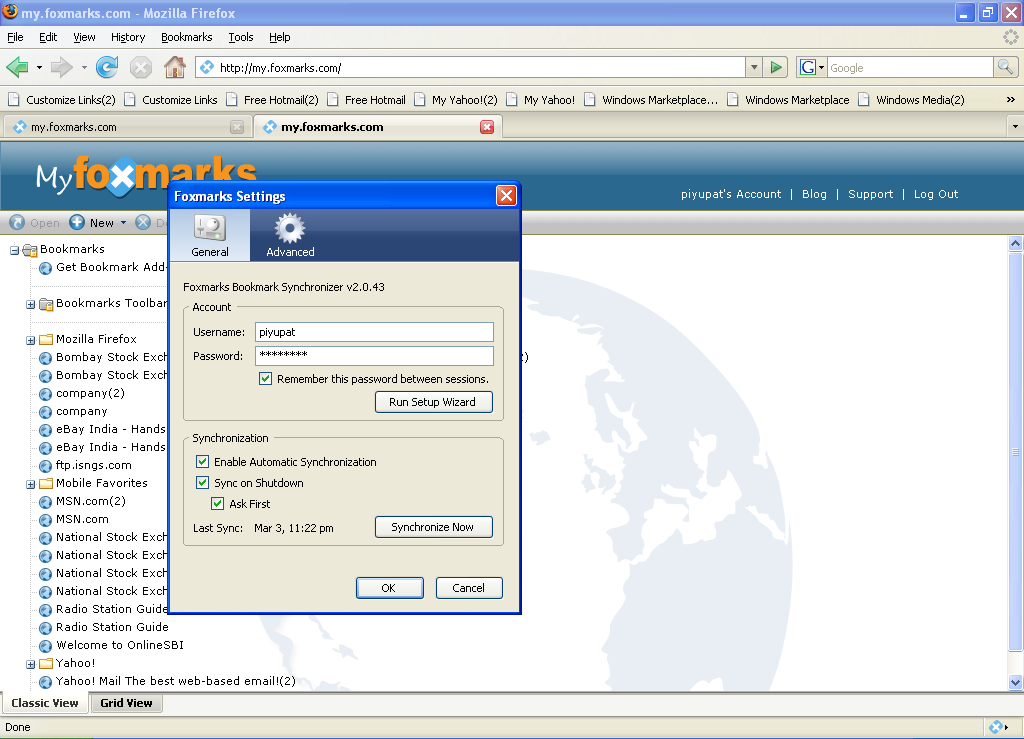Open the URL history dropdown
This screenshot has height=739, width=1024.
pyautogui.click(x=754, y=67)
